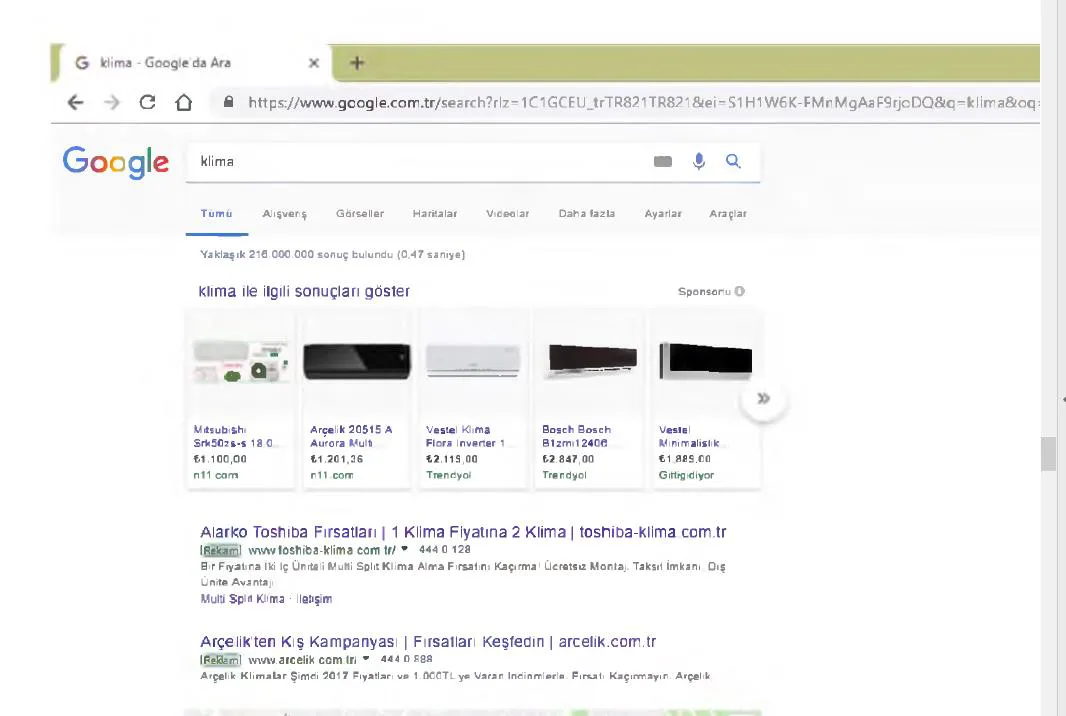Switch to Videolar tab

507,214
